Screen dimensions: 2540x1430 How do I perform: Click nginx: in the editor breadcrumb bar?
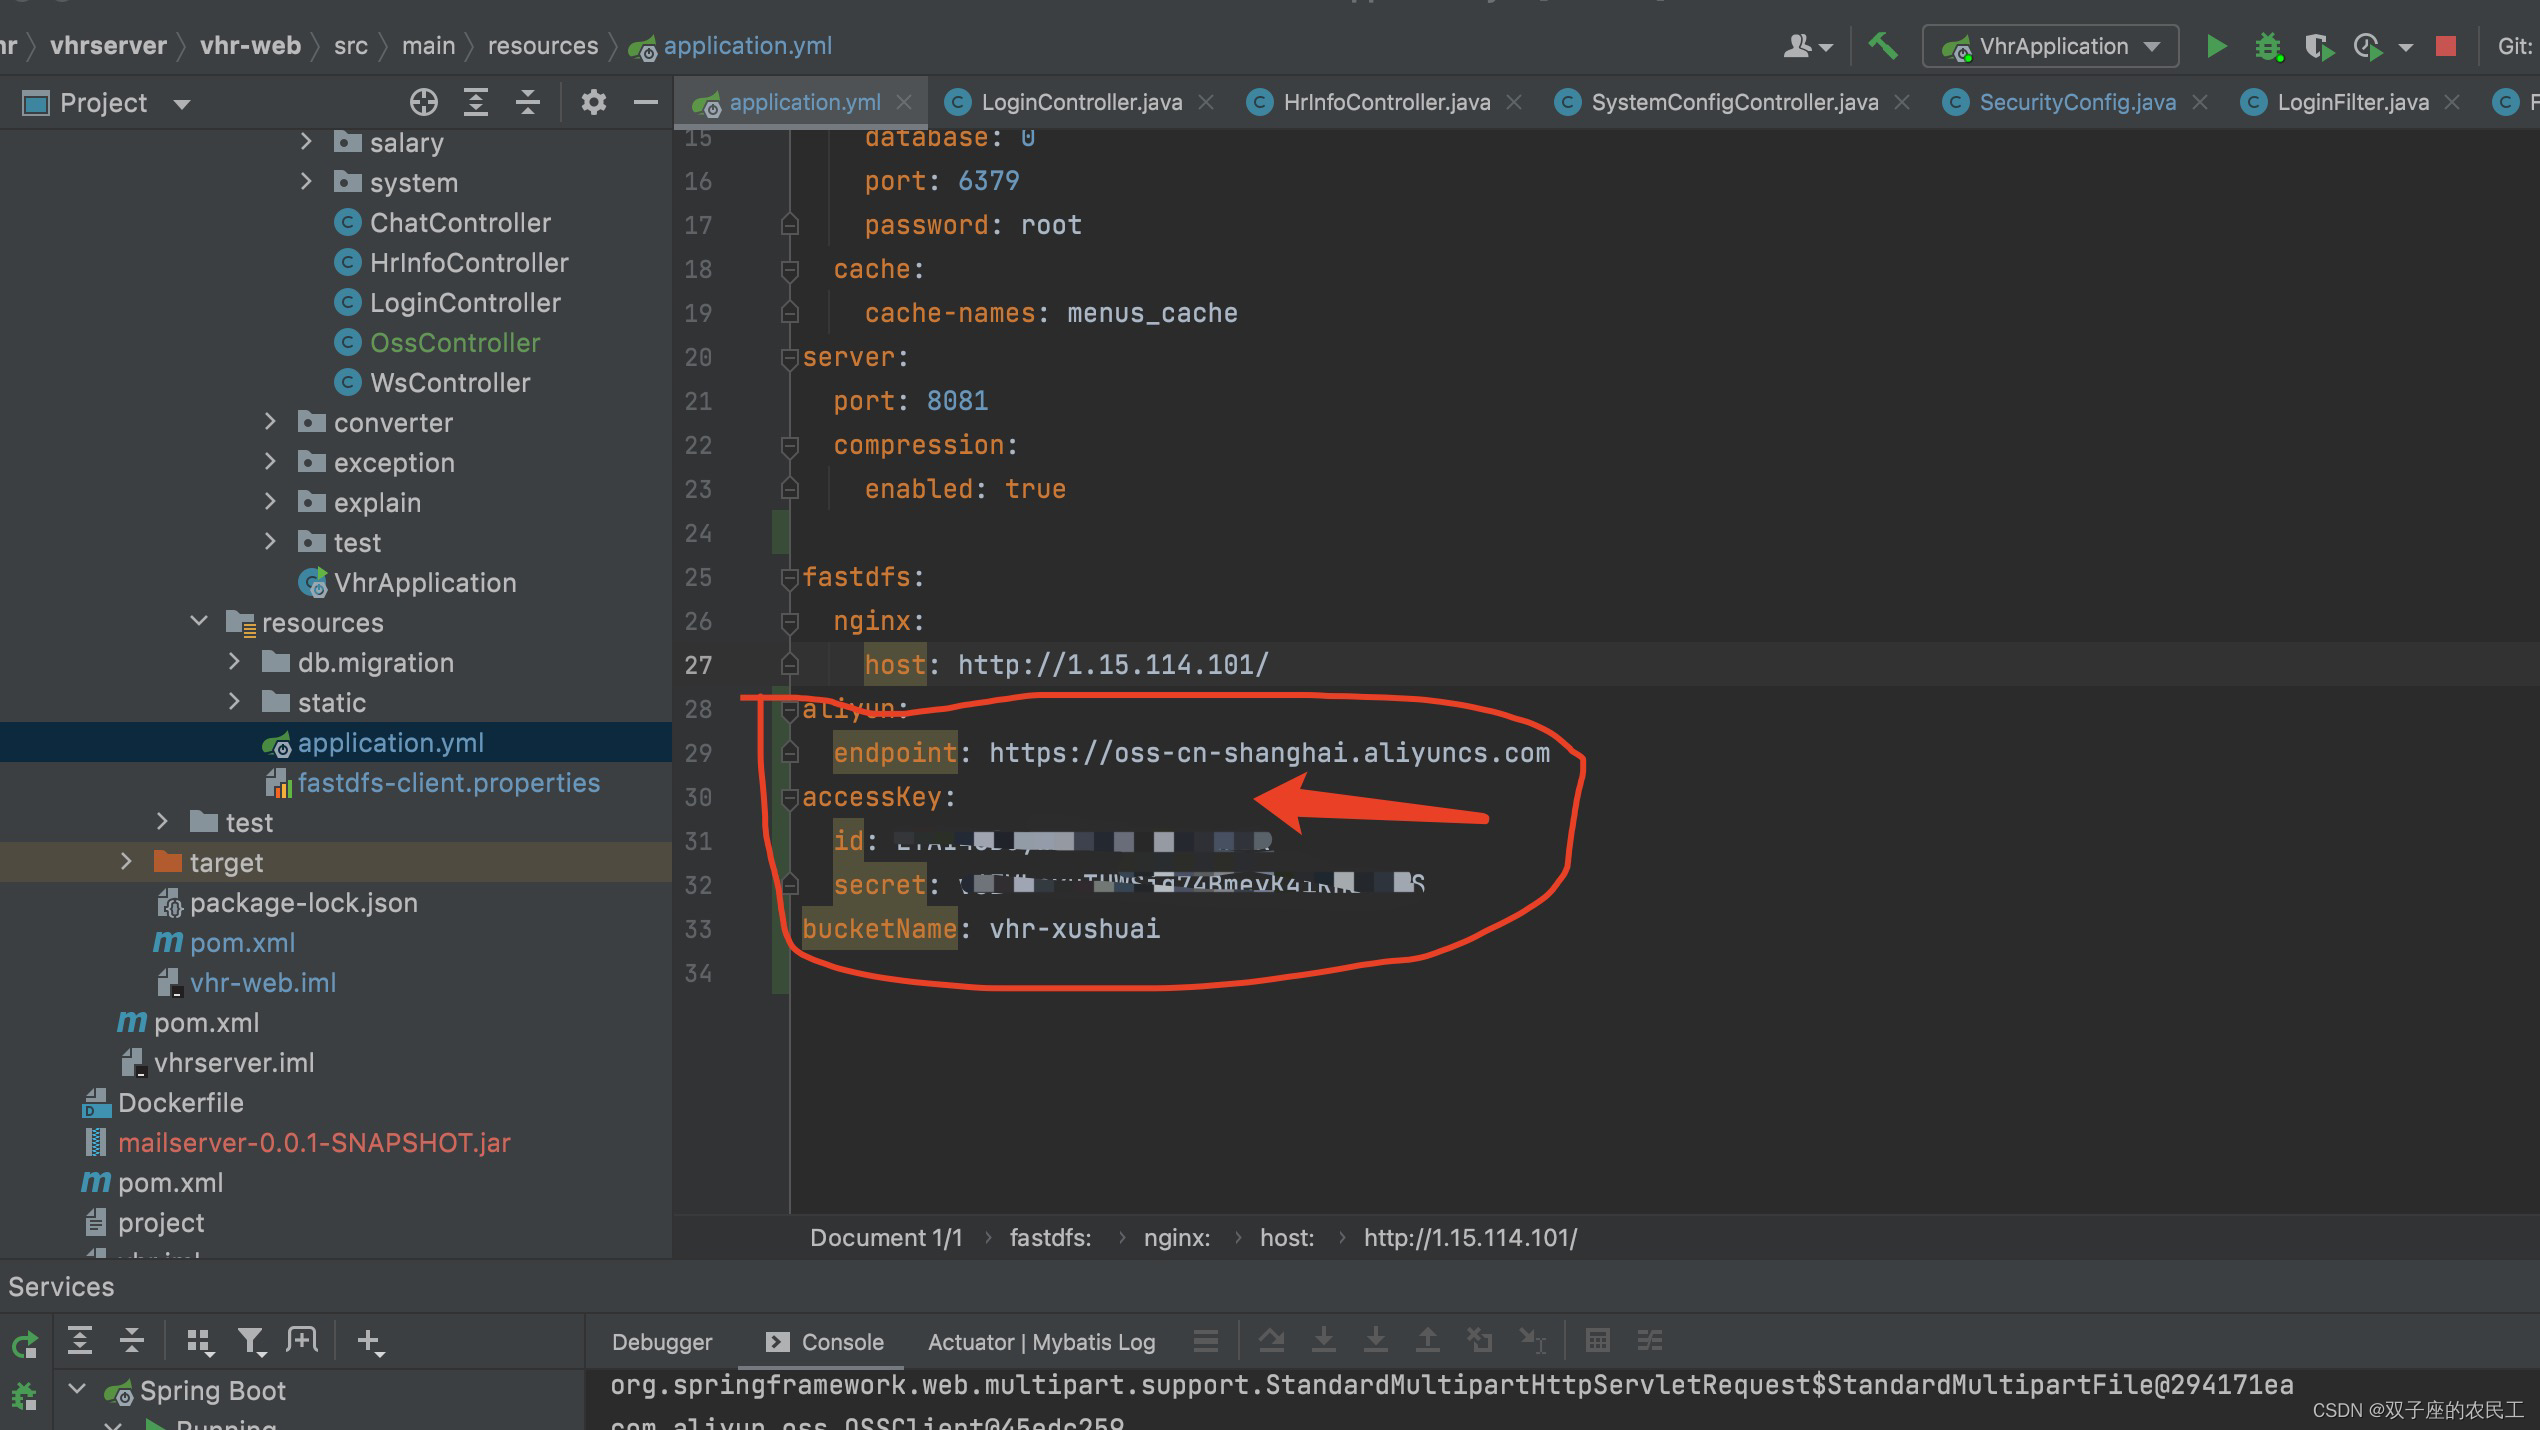click(1177, 1238)
